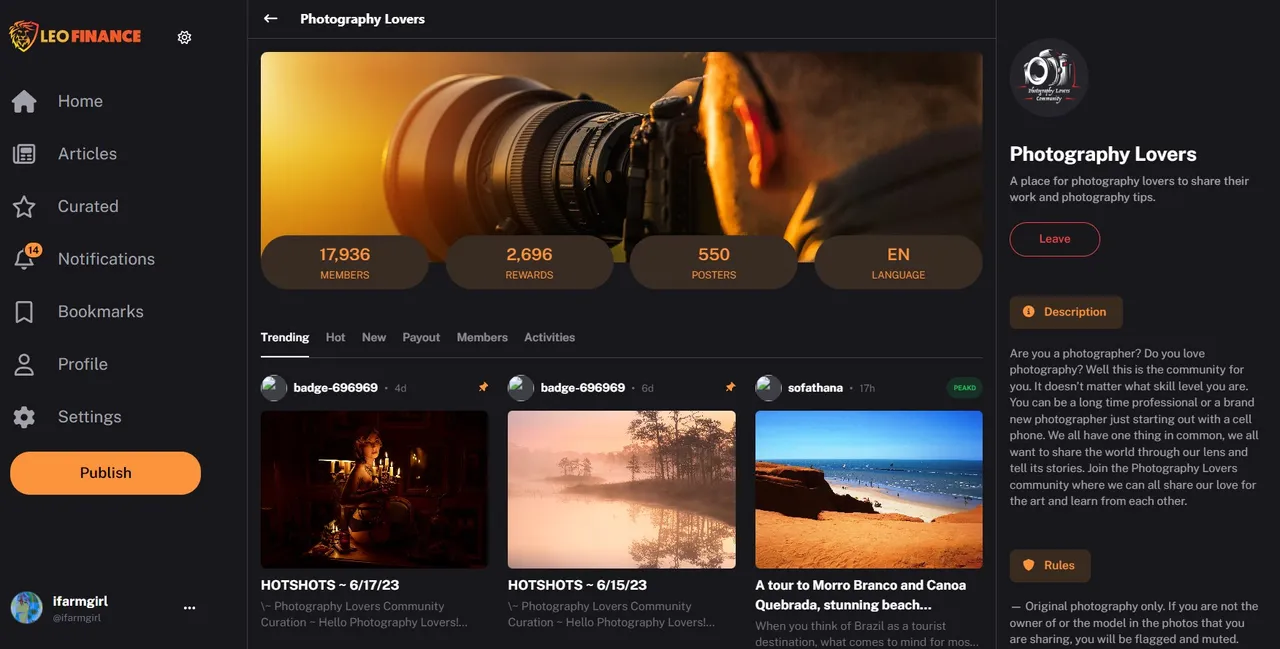Click the info icon in the Description label
The height and width of the screenshot is (649, 1280).
click(x=1028, y=312)
